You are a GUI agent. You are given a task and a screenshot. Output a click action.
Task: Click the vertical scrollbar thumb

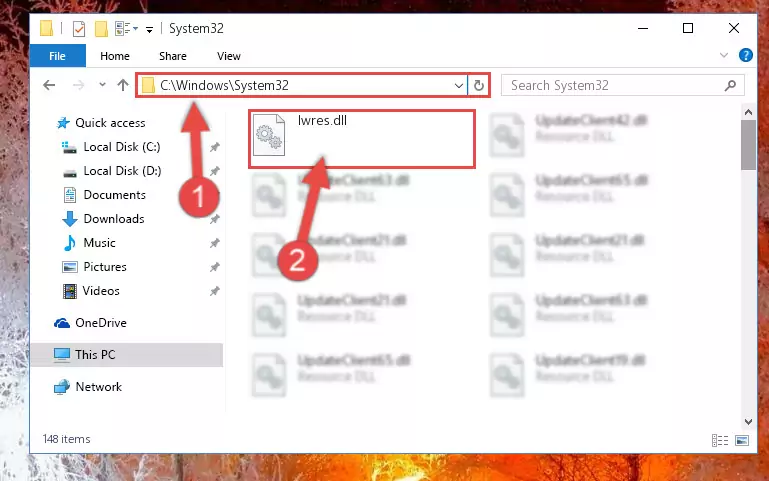click(x=748, y=145)
